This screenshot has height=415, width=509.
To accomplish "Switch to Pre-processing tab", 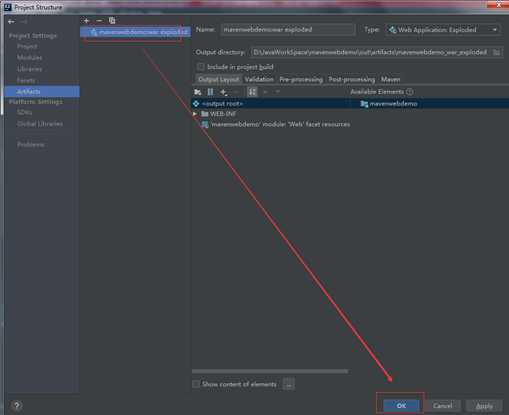I will [301, 79].
